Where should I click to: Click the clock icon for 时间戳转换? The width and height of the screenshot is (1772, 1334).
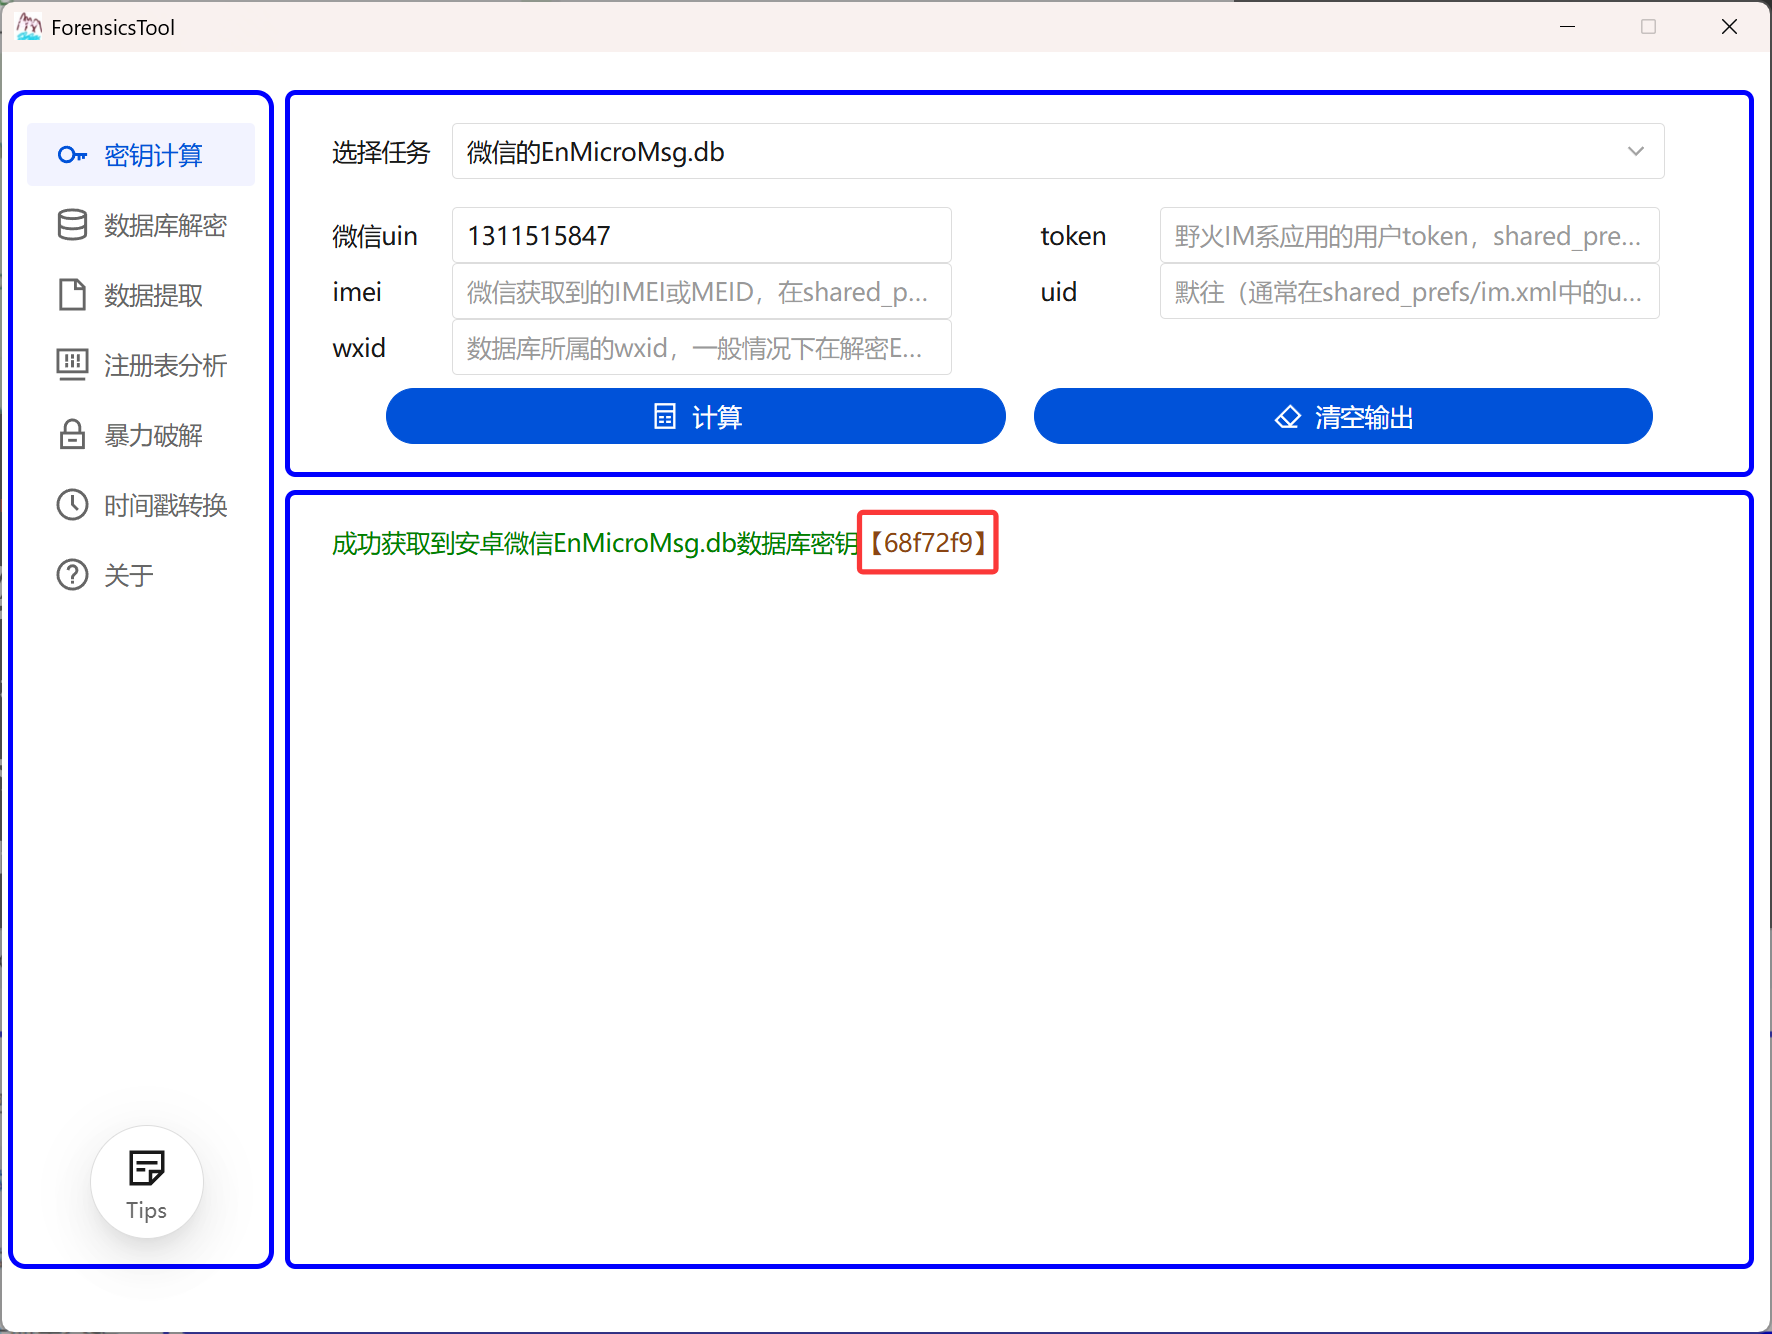pyautogui.click(x=72, y=505)
